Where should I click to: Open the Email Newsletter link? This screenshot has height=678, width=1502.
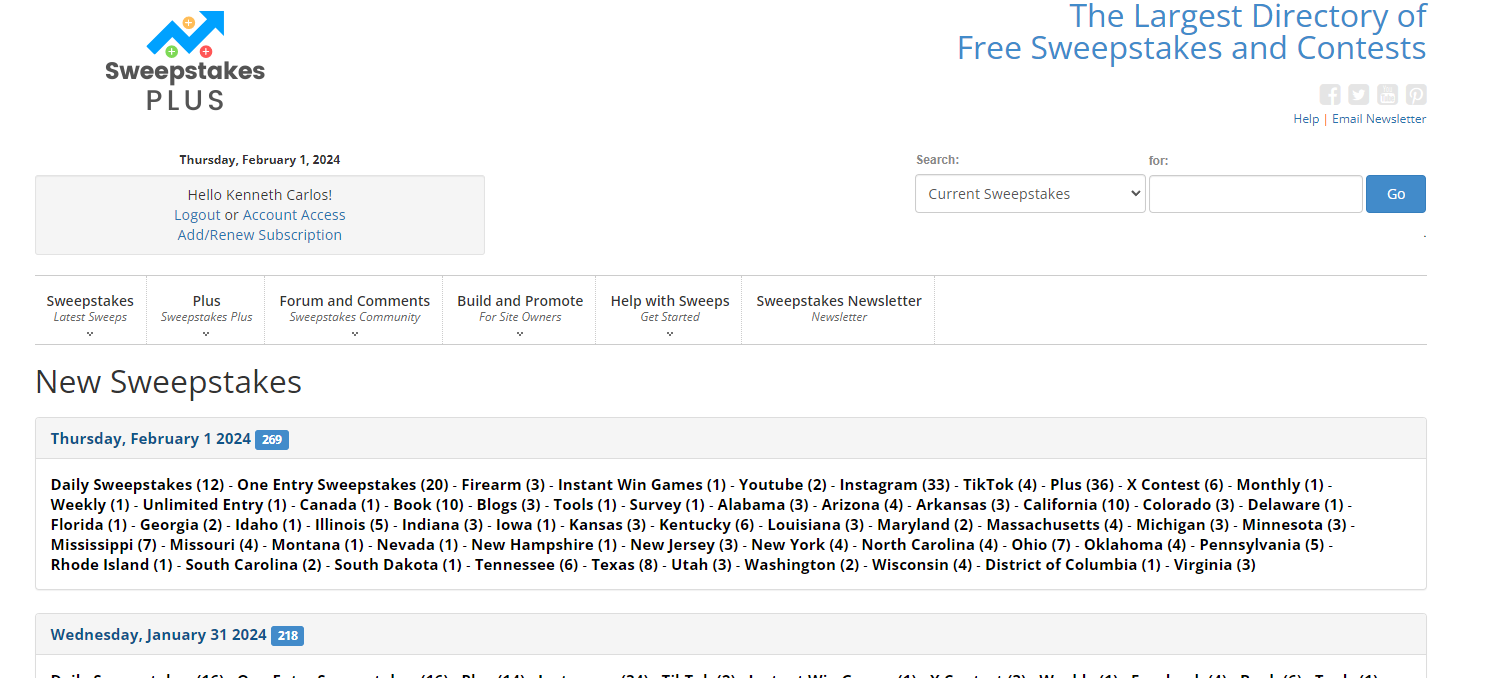coord(1378,119)
